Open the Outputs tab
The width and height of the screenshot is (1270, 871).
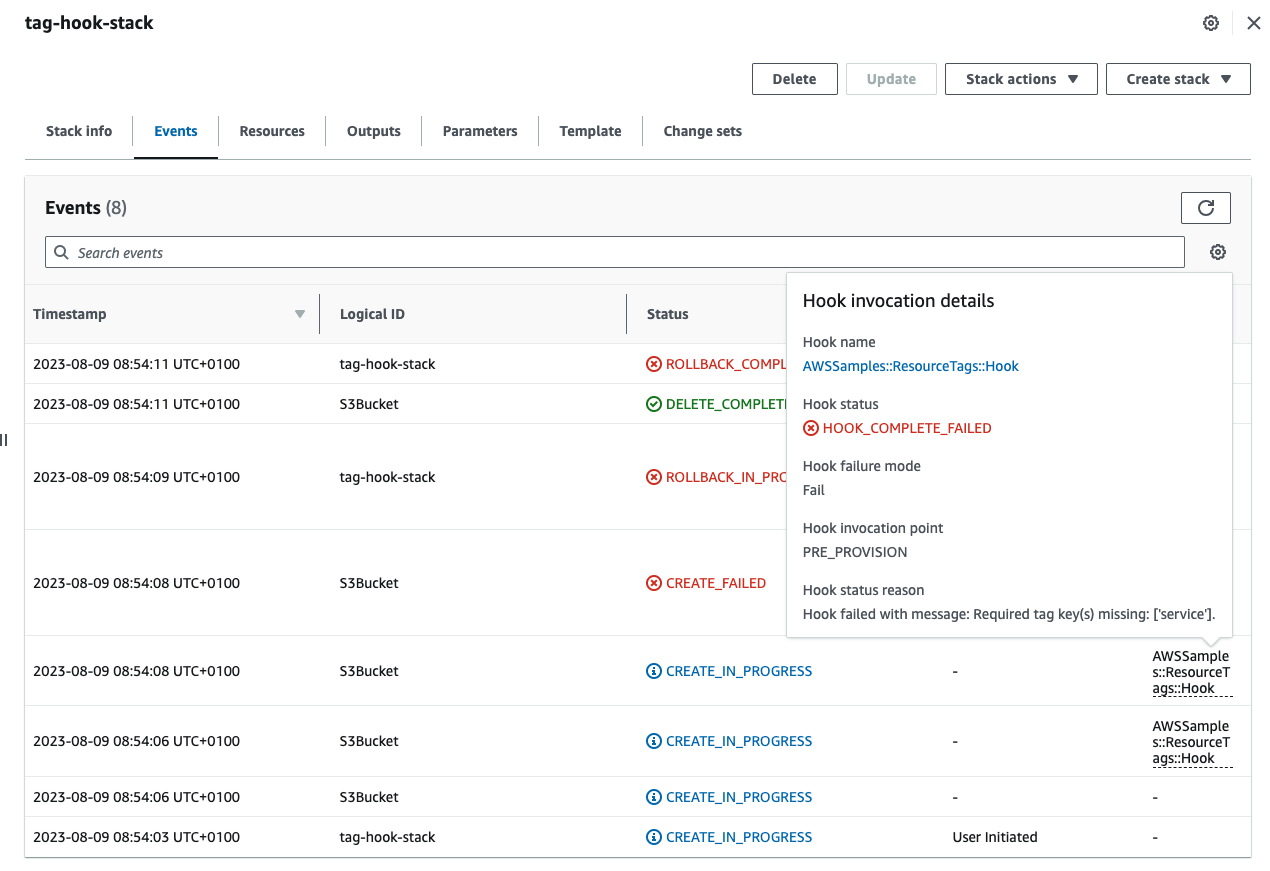[374, 131]
